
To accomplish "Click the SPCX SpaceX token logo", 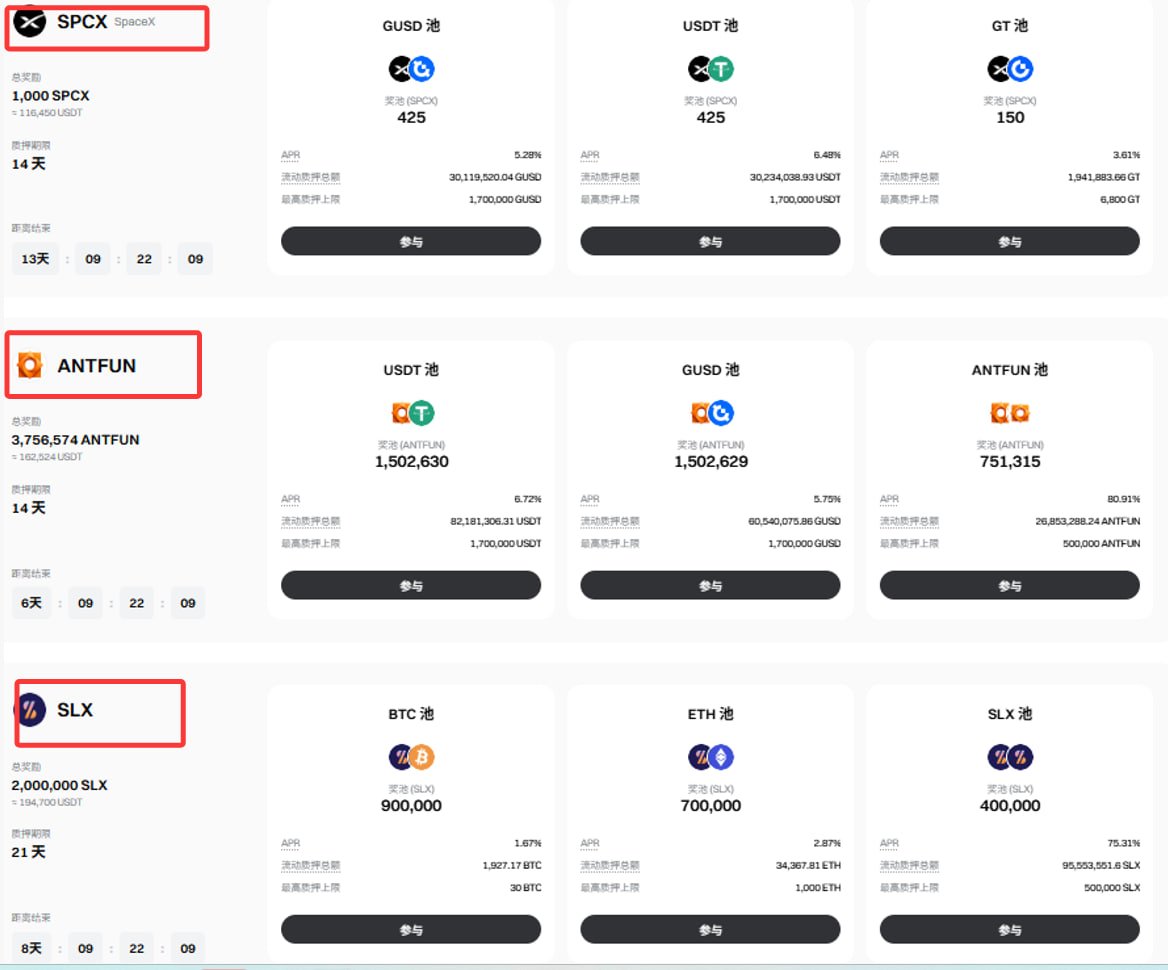I will pos(30,21).
